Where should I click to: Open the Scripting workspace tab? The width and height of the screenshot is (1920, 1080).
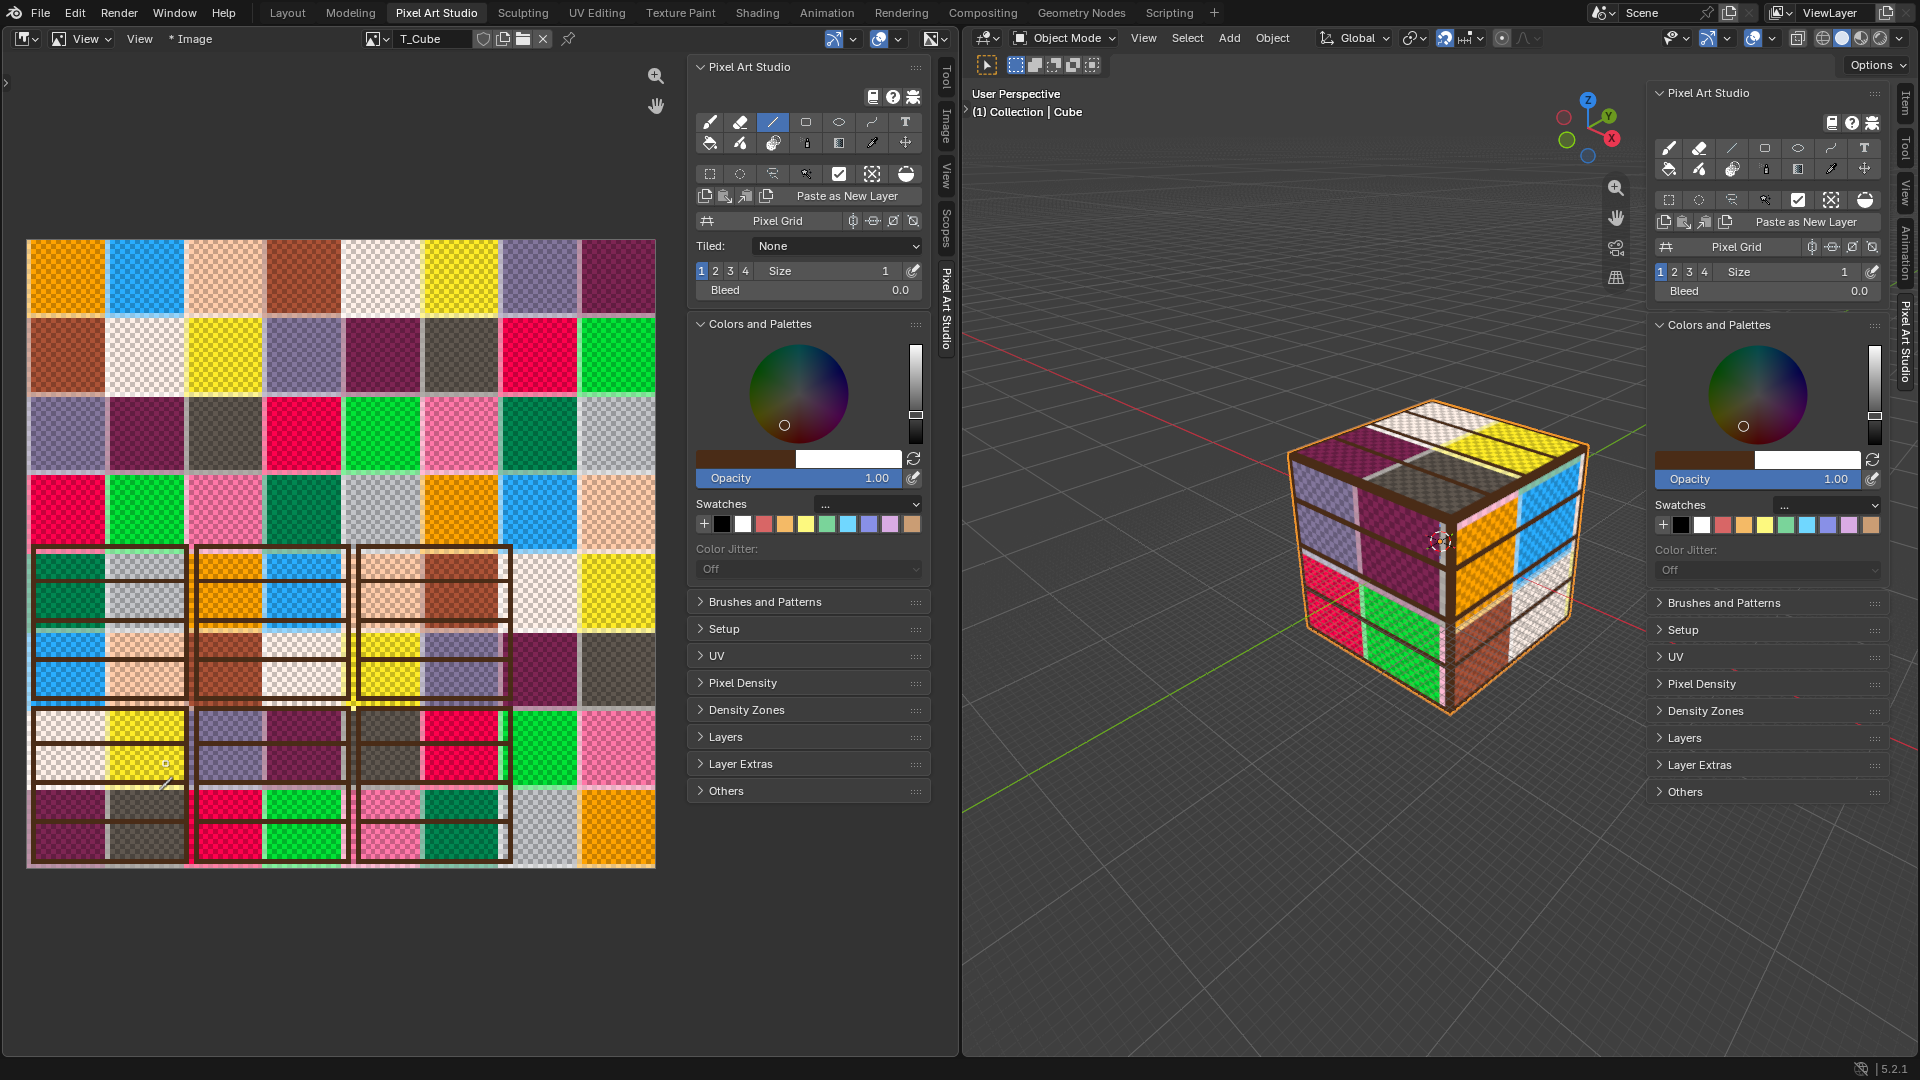pos(1170,13)
